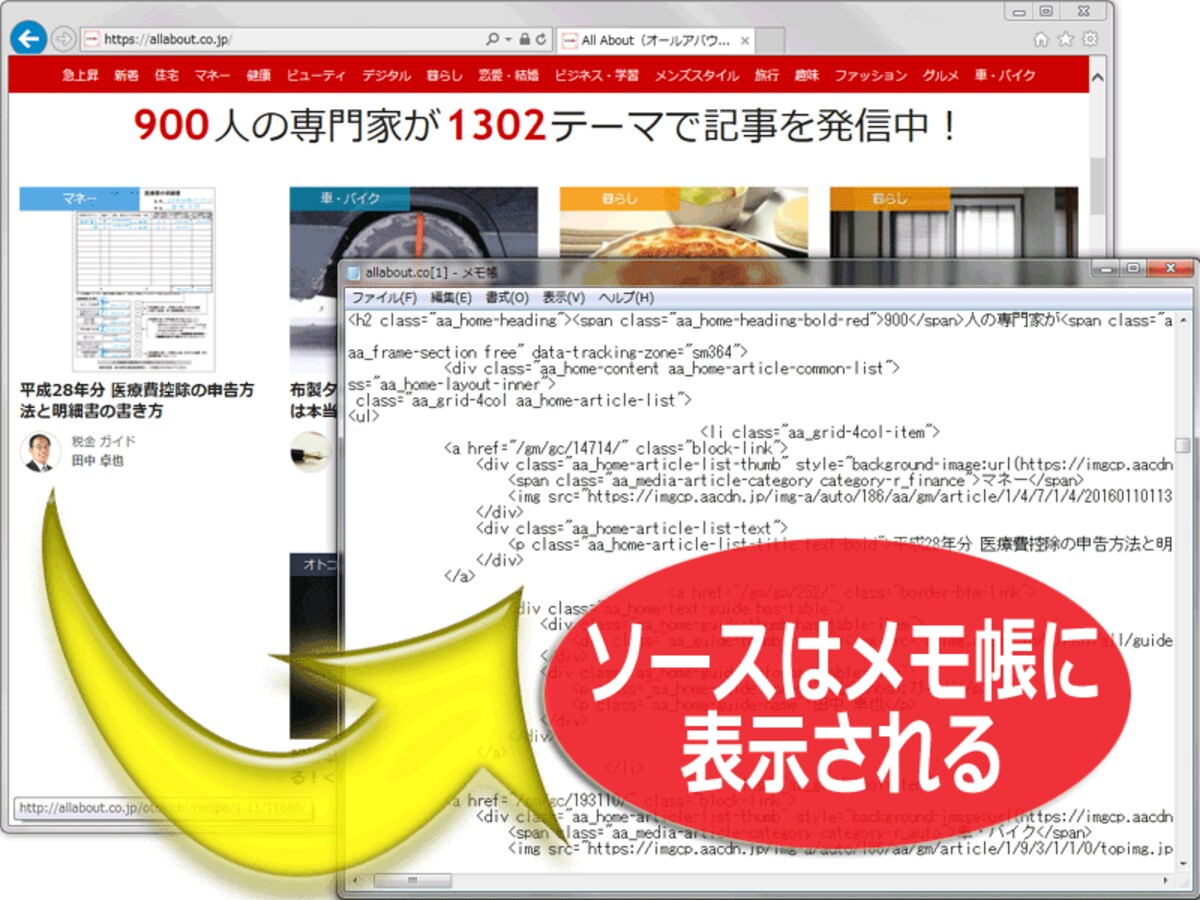Open favorites star icon
Image resolution: width=1200 pixels, height=900 pixels.
[x=1065, y=39]
